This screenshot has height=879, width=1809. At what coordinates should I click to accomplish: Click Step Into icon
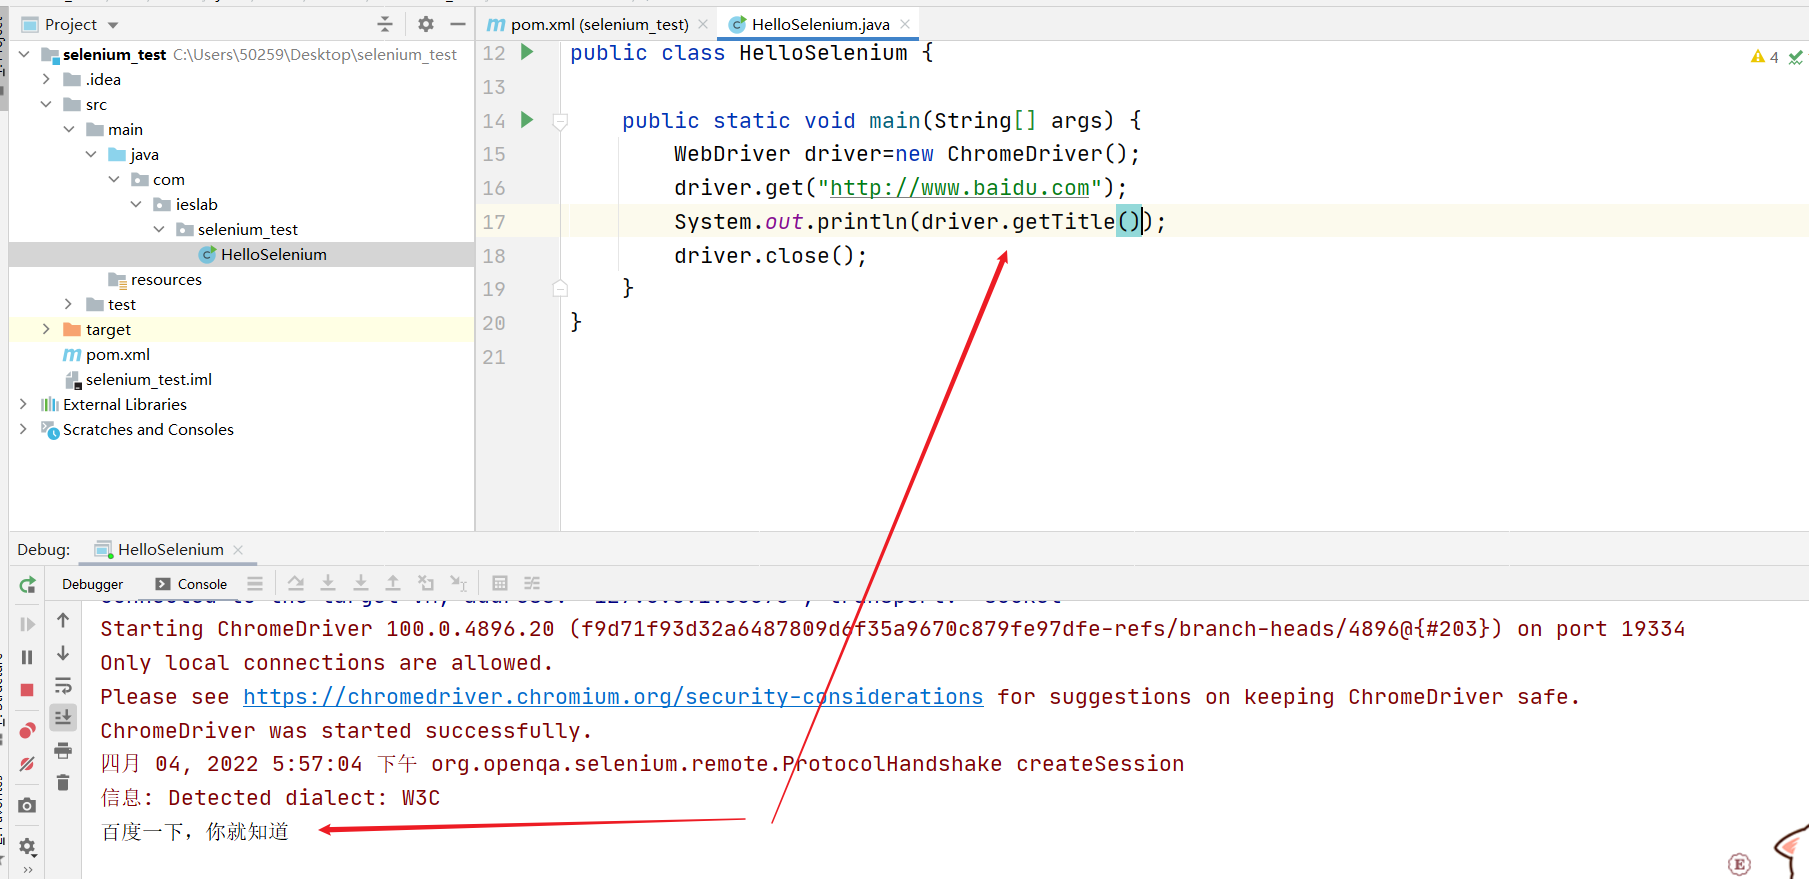click(328, 583)
